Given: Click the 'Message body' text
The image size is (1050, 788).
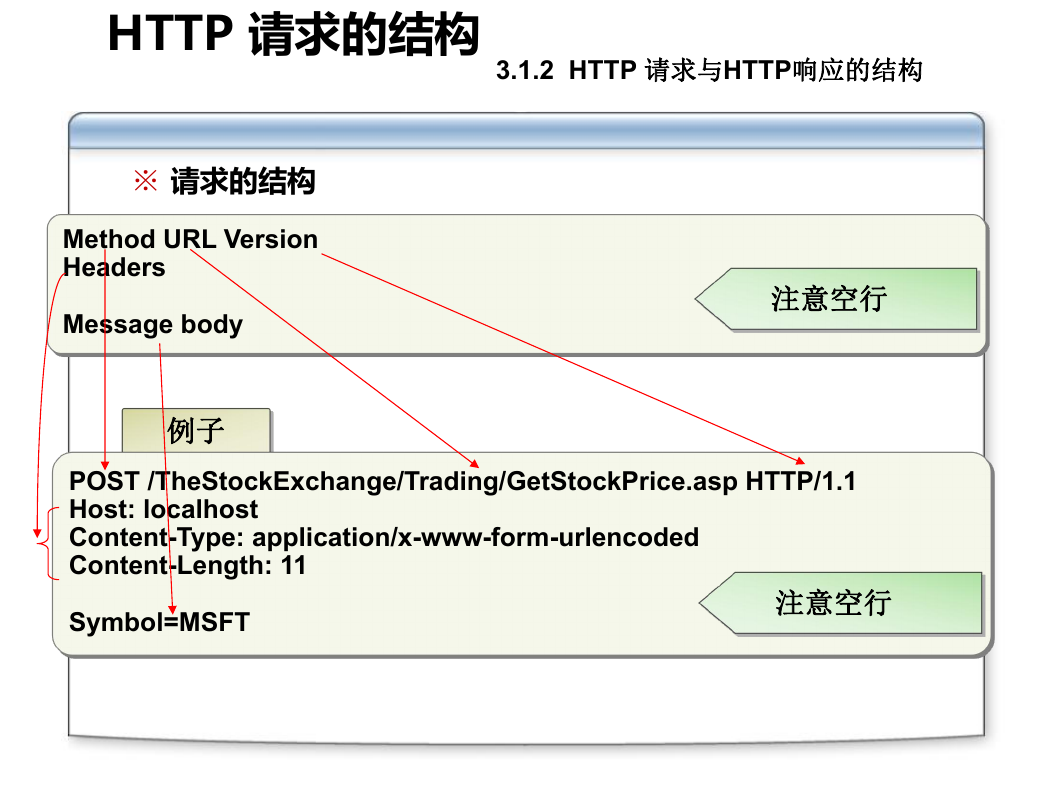Looking at the screenshot, I should click(153, 324).
